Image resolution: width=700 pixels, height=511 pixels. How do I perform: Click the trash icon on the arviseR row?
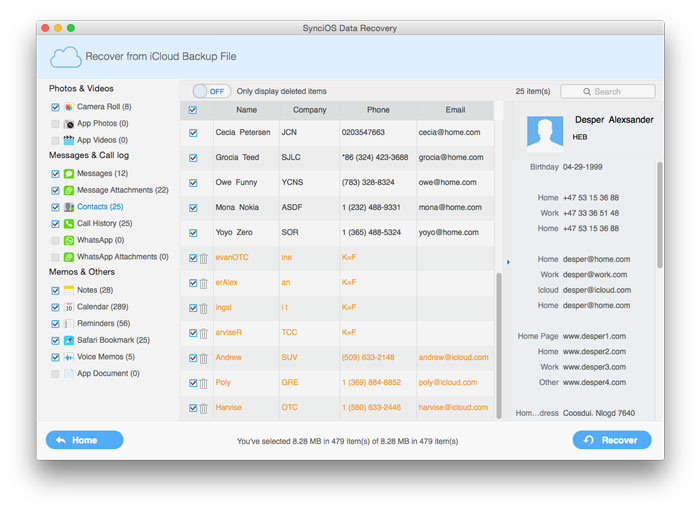tap(204, 333)
